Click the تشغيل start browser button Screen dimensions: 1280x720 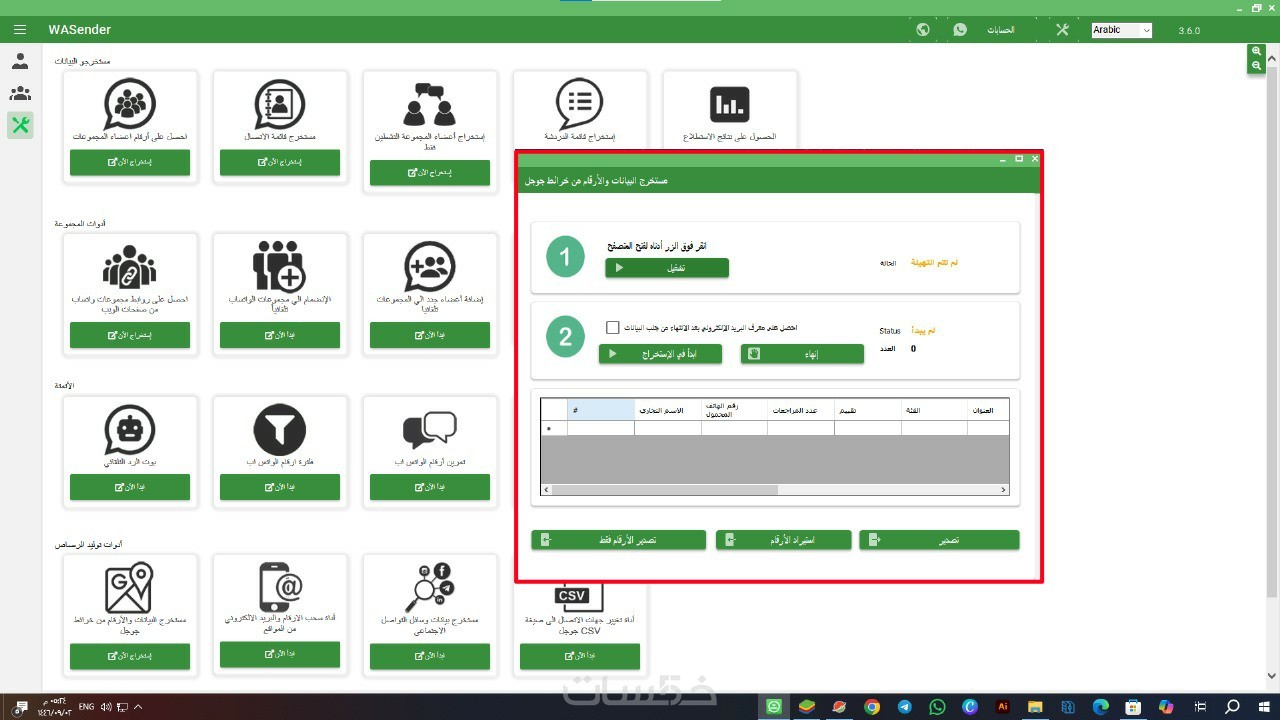point(667,268)
